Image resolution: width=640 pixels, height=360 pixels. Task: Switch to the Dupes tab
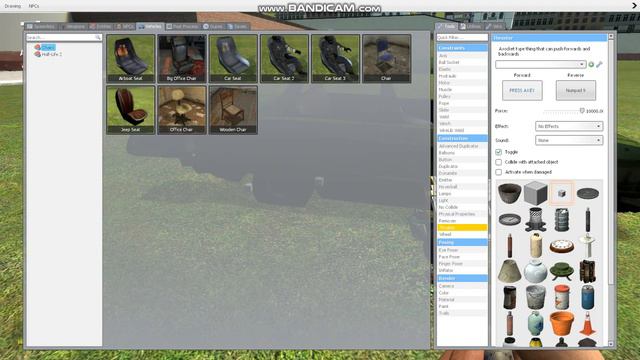tap(213, 27)
